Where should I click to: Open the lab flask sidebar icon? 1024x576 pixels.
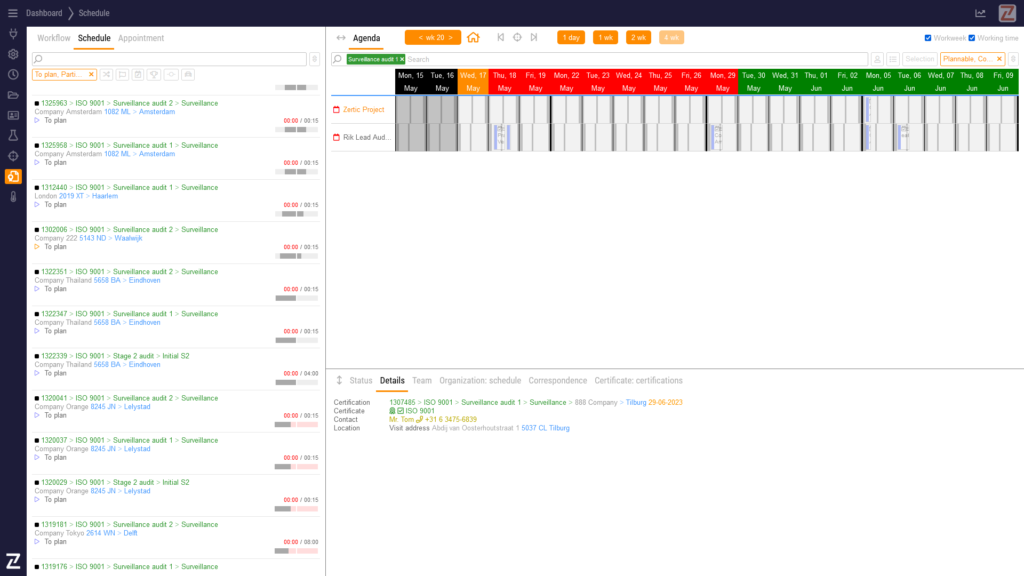tap(13, 136)
